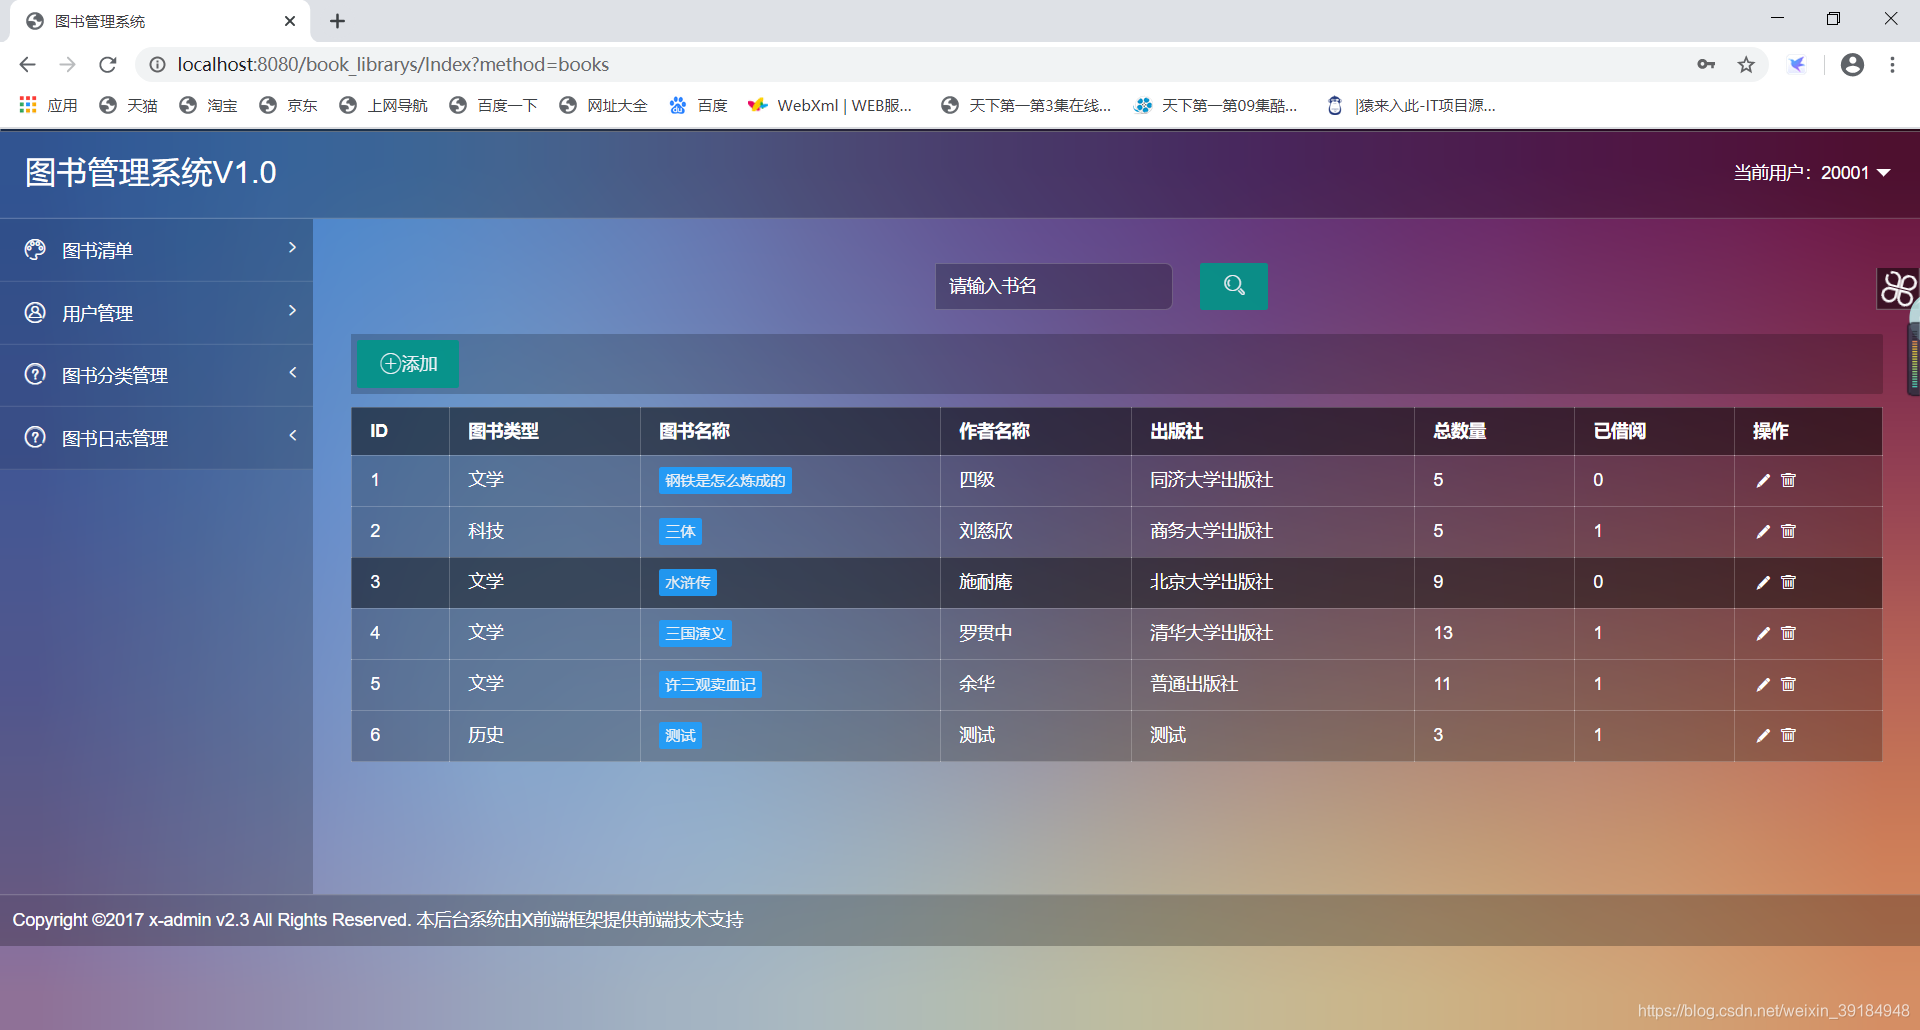Open Chrome profile avatar icon

tap(1852, 65)
